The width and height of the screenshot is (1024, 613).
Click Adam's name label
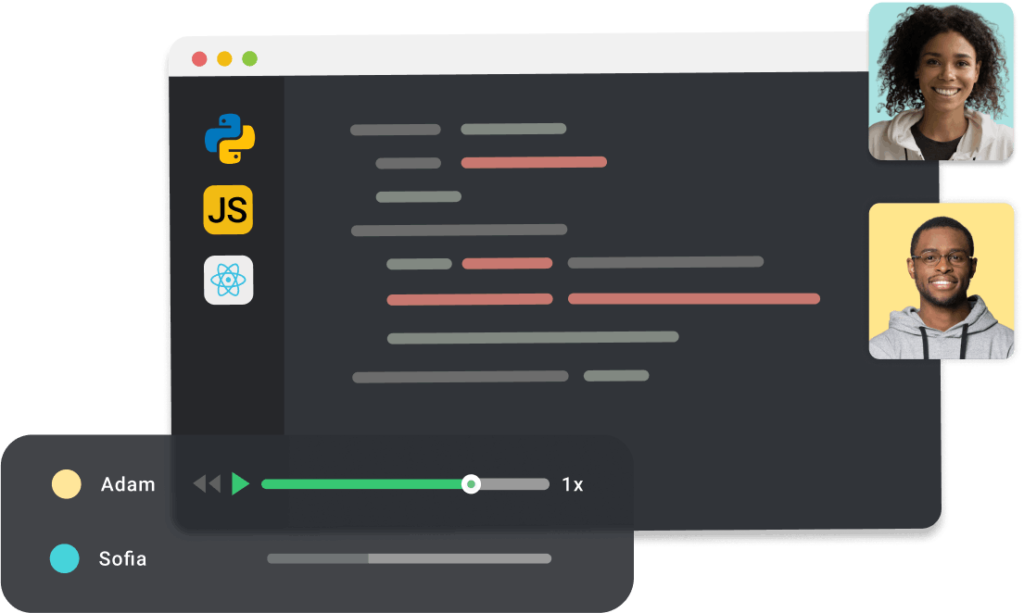128,484
